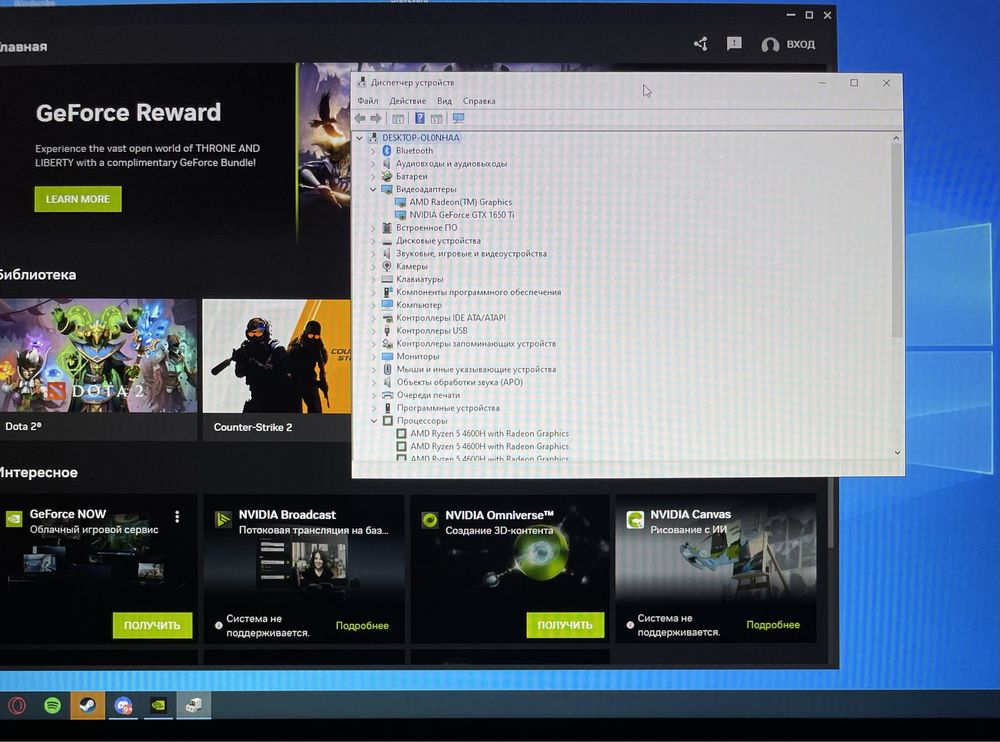Select first AMD Ryzen 5 4600H processor entry
1000x742 pixels.
(490, 433)
